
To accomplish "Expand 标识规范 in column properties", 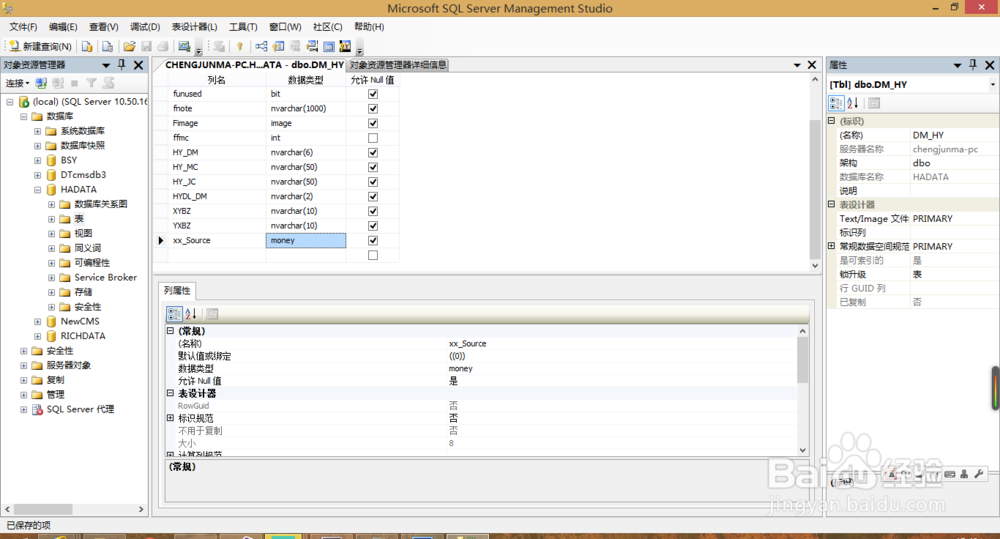I will (x=170, y=418).
